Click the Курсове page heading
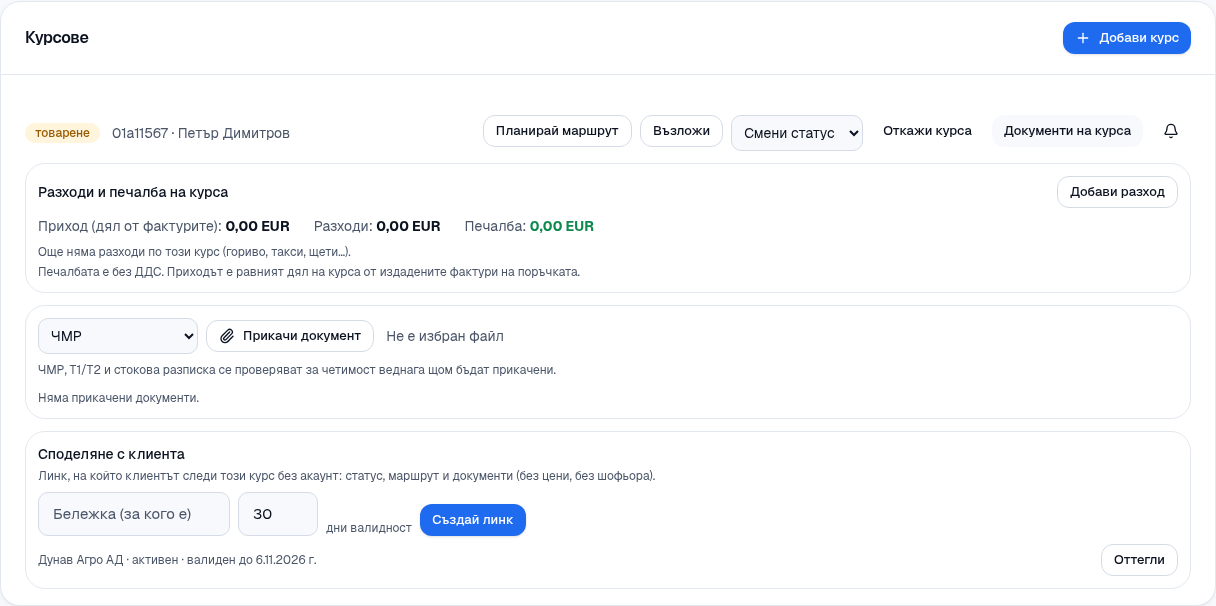The height and width of the screenshot is (606, 1216). click(x=57, y=38)
